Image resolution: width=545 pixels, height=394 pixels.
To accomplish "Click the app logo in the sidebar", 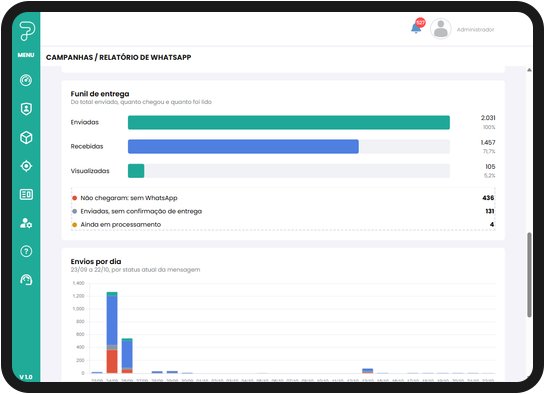I will pyautogui.click(x=26, y=31).
